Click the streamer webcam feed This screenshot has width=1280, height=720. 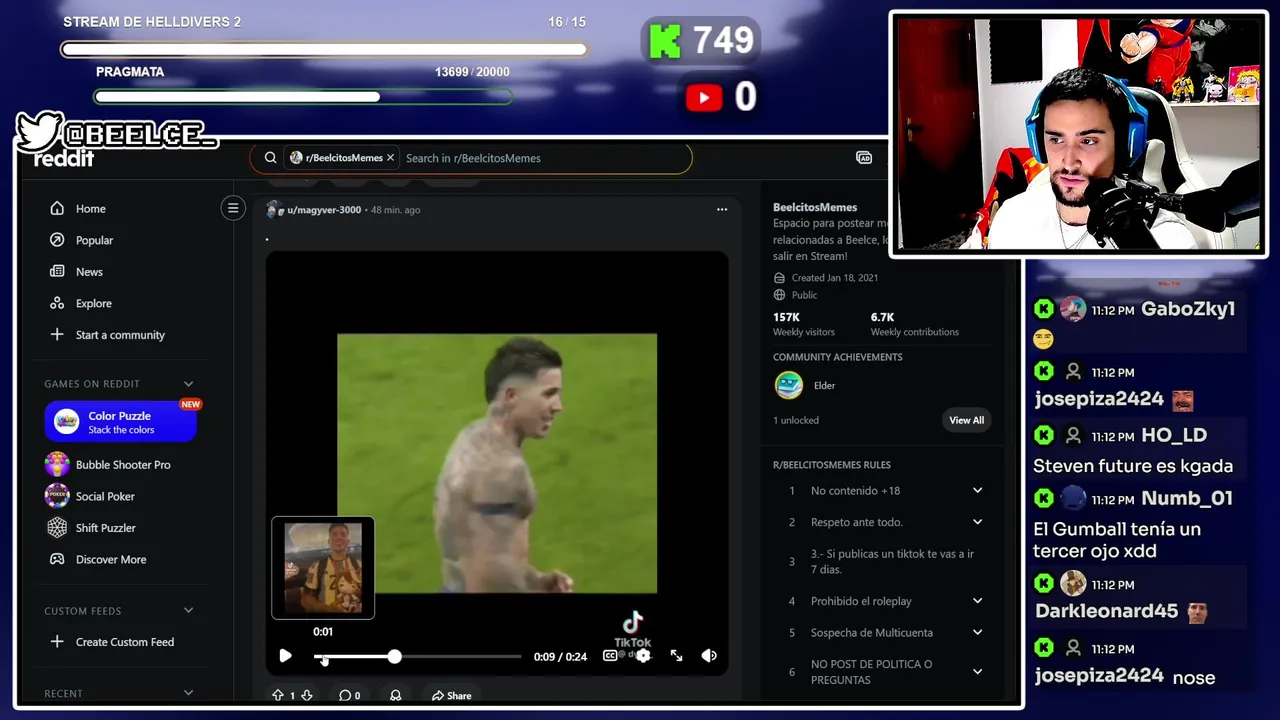point(1078,134)
